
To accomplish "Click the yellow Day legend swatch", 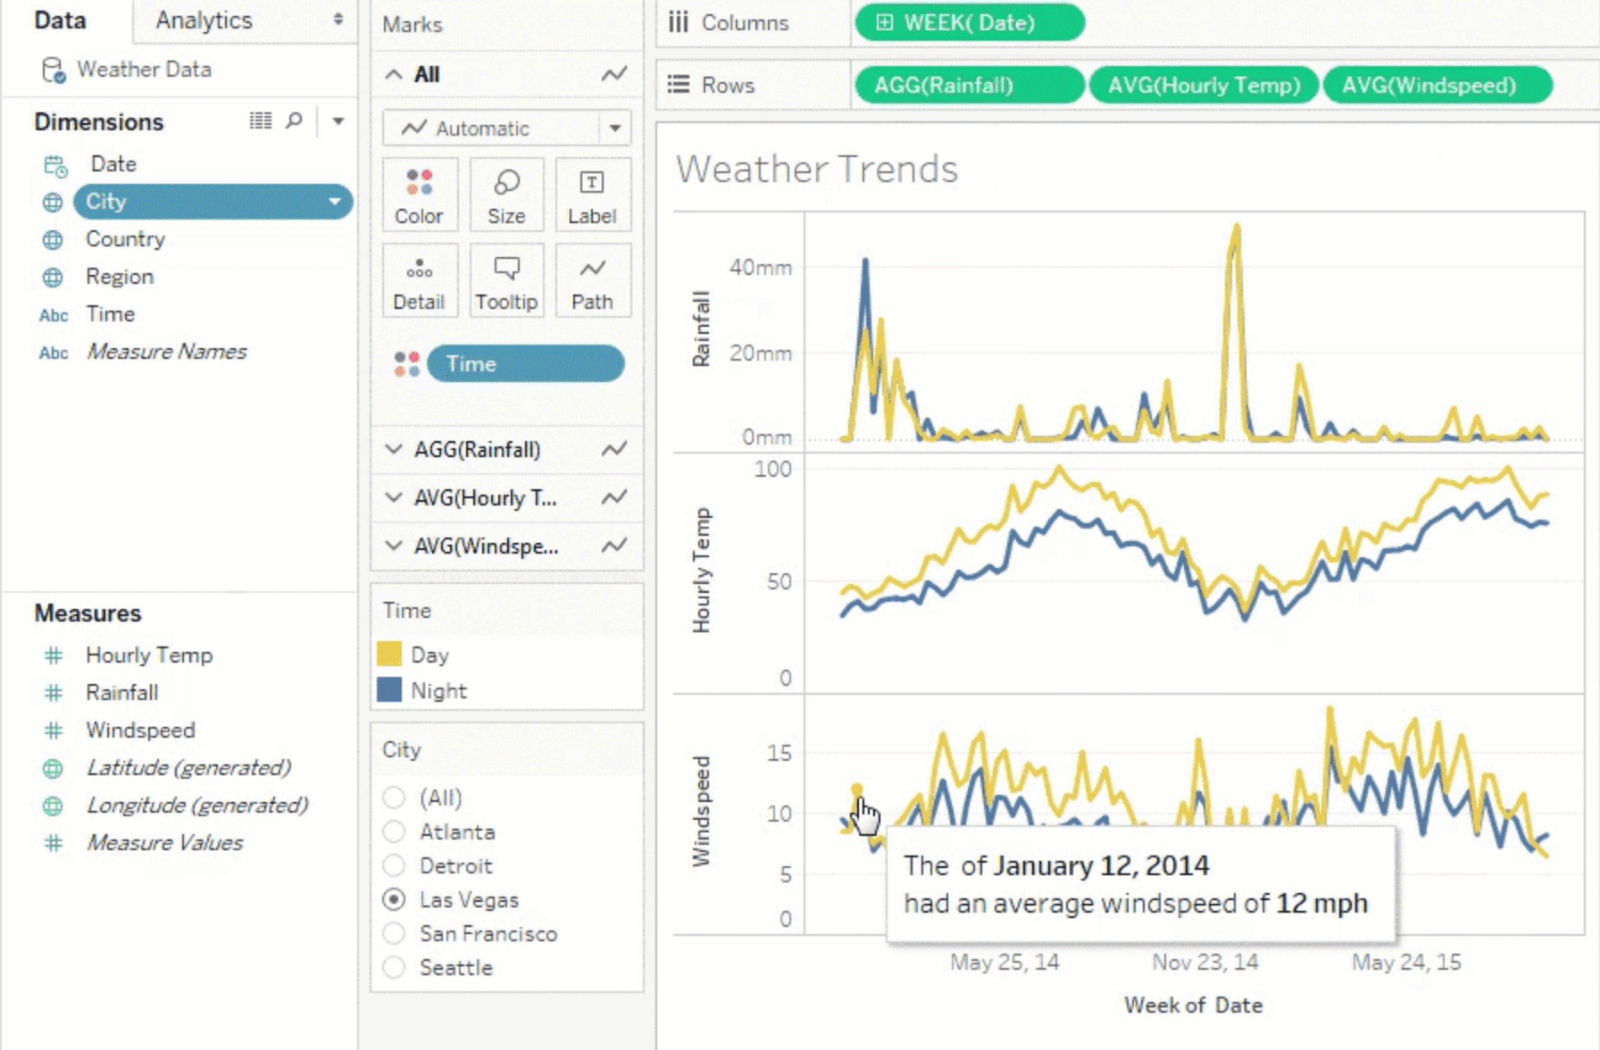I will [389, 655].
